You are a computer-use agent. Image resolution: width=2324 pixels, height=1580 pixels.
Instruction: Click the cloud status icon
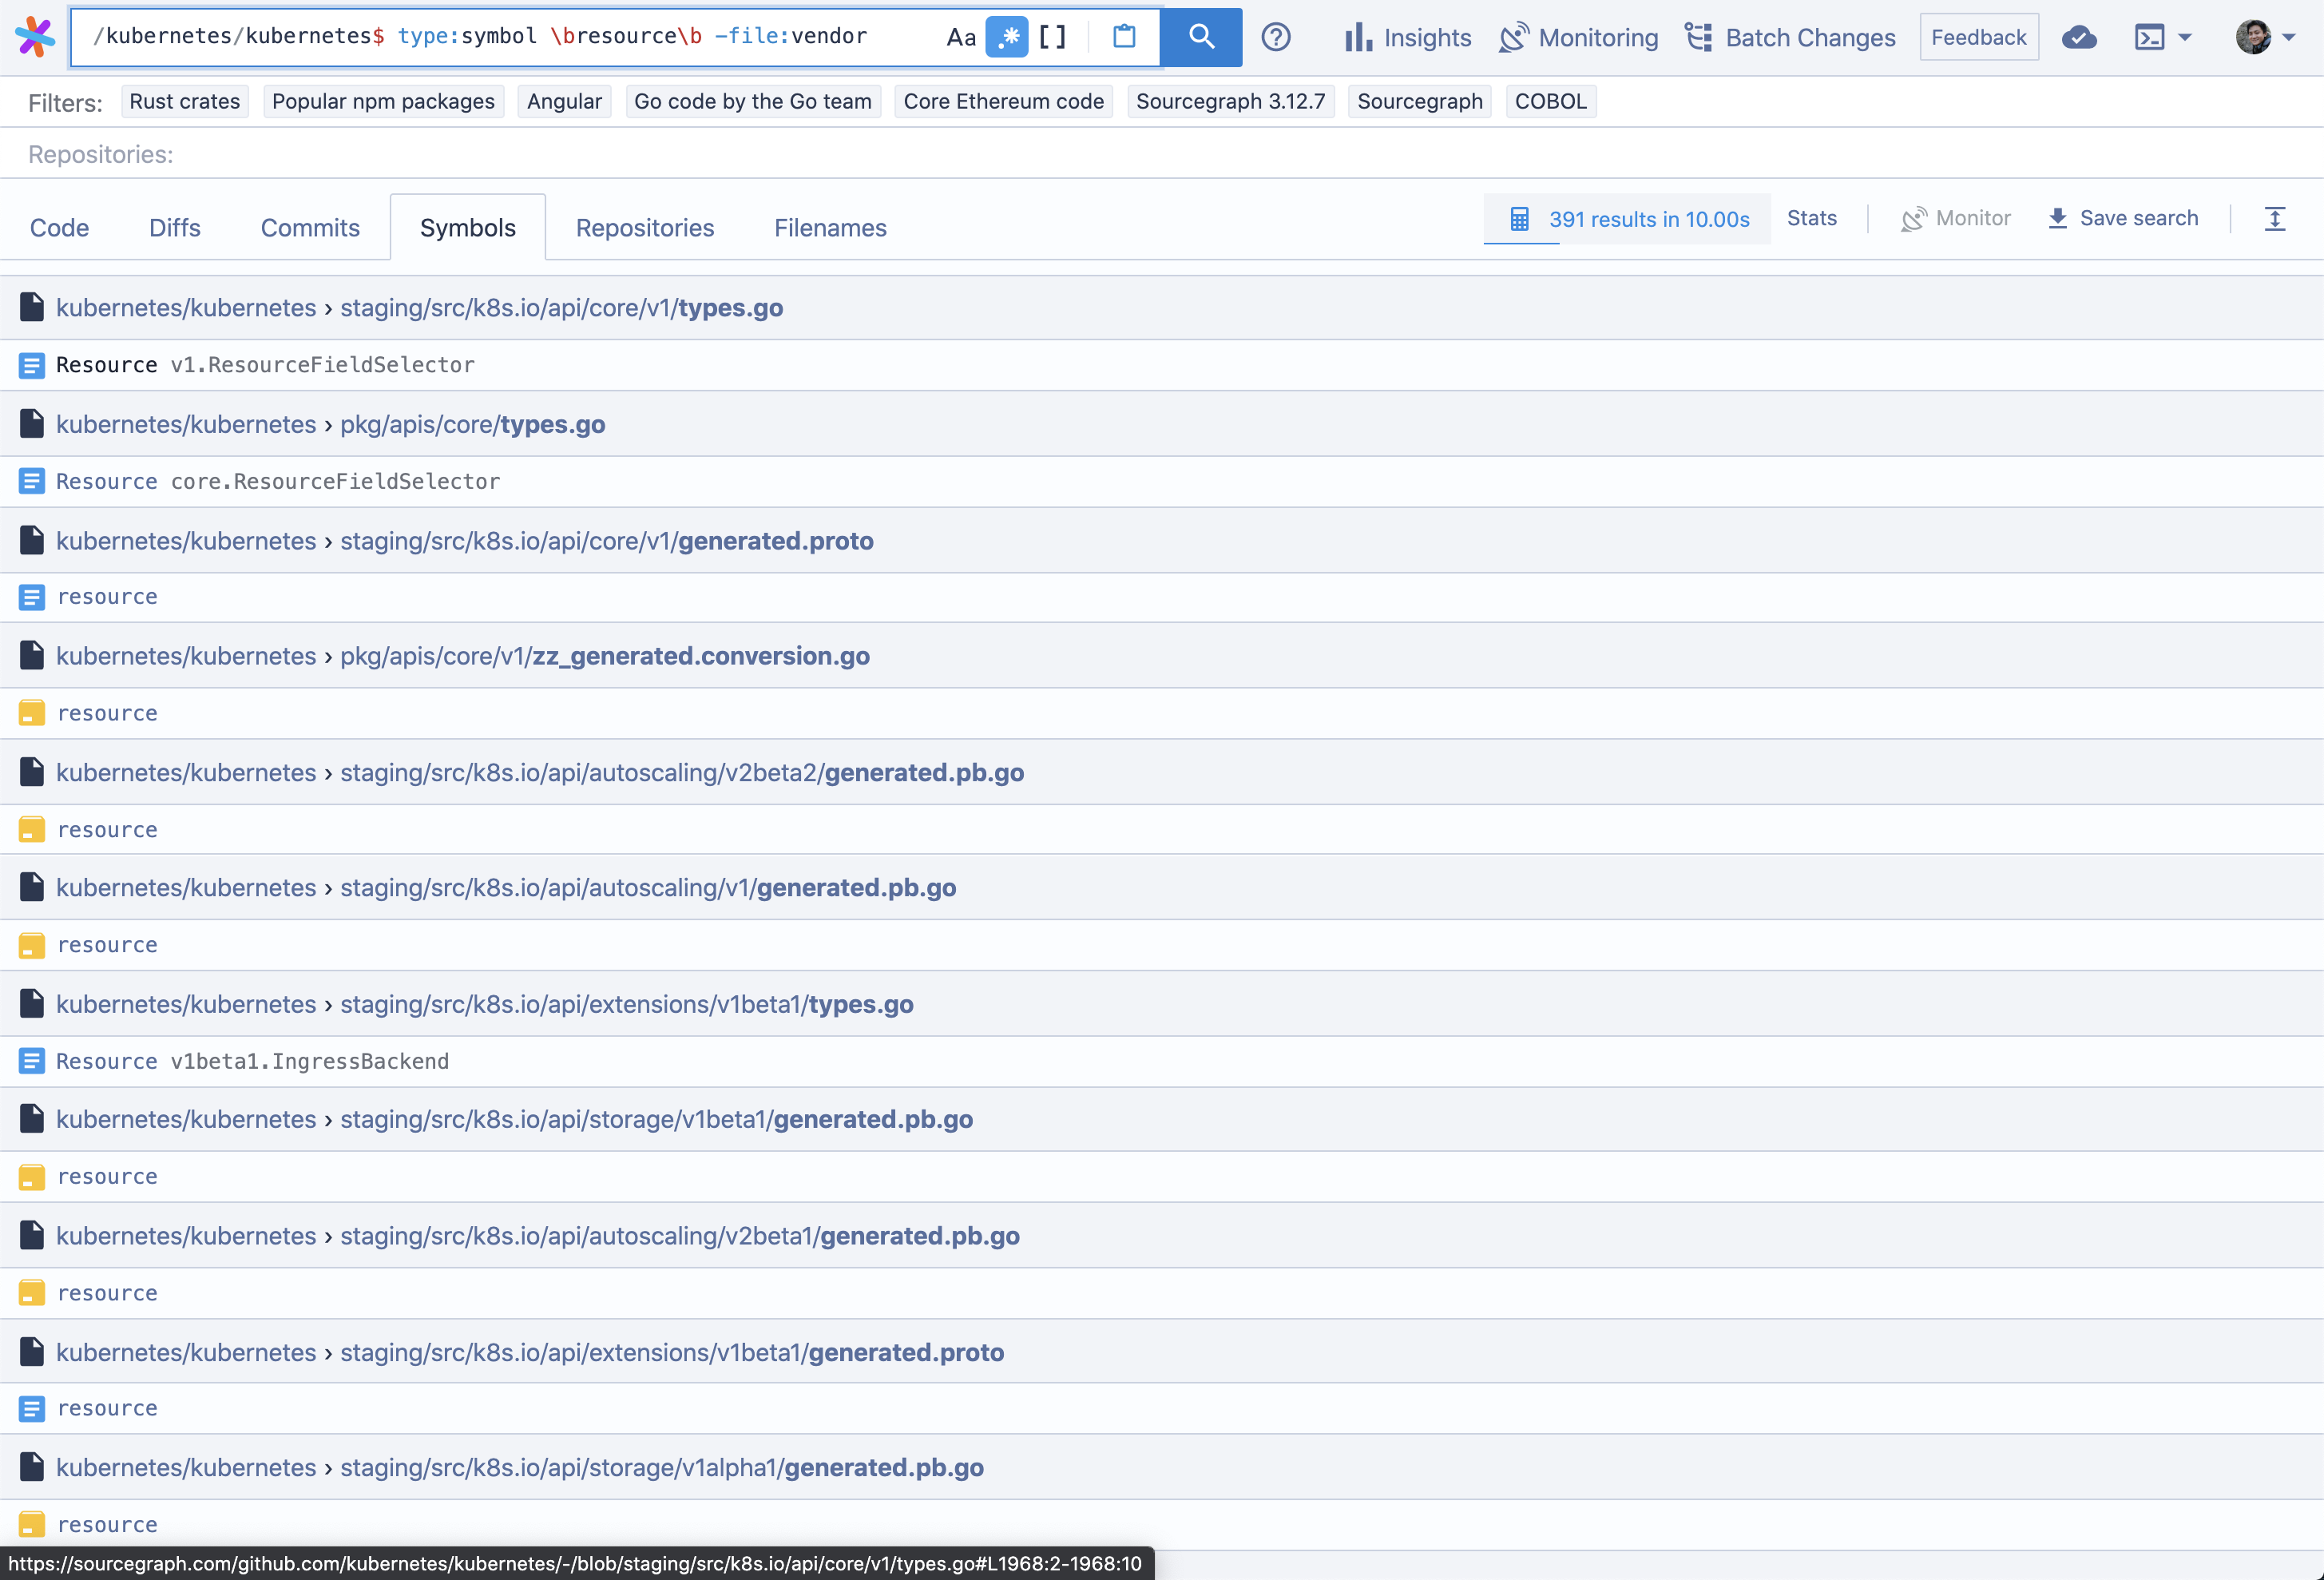point(2079,37)
